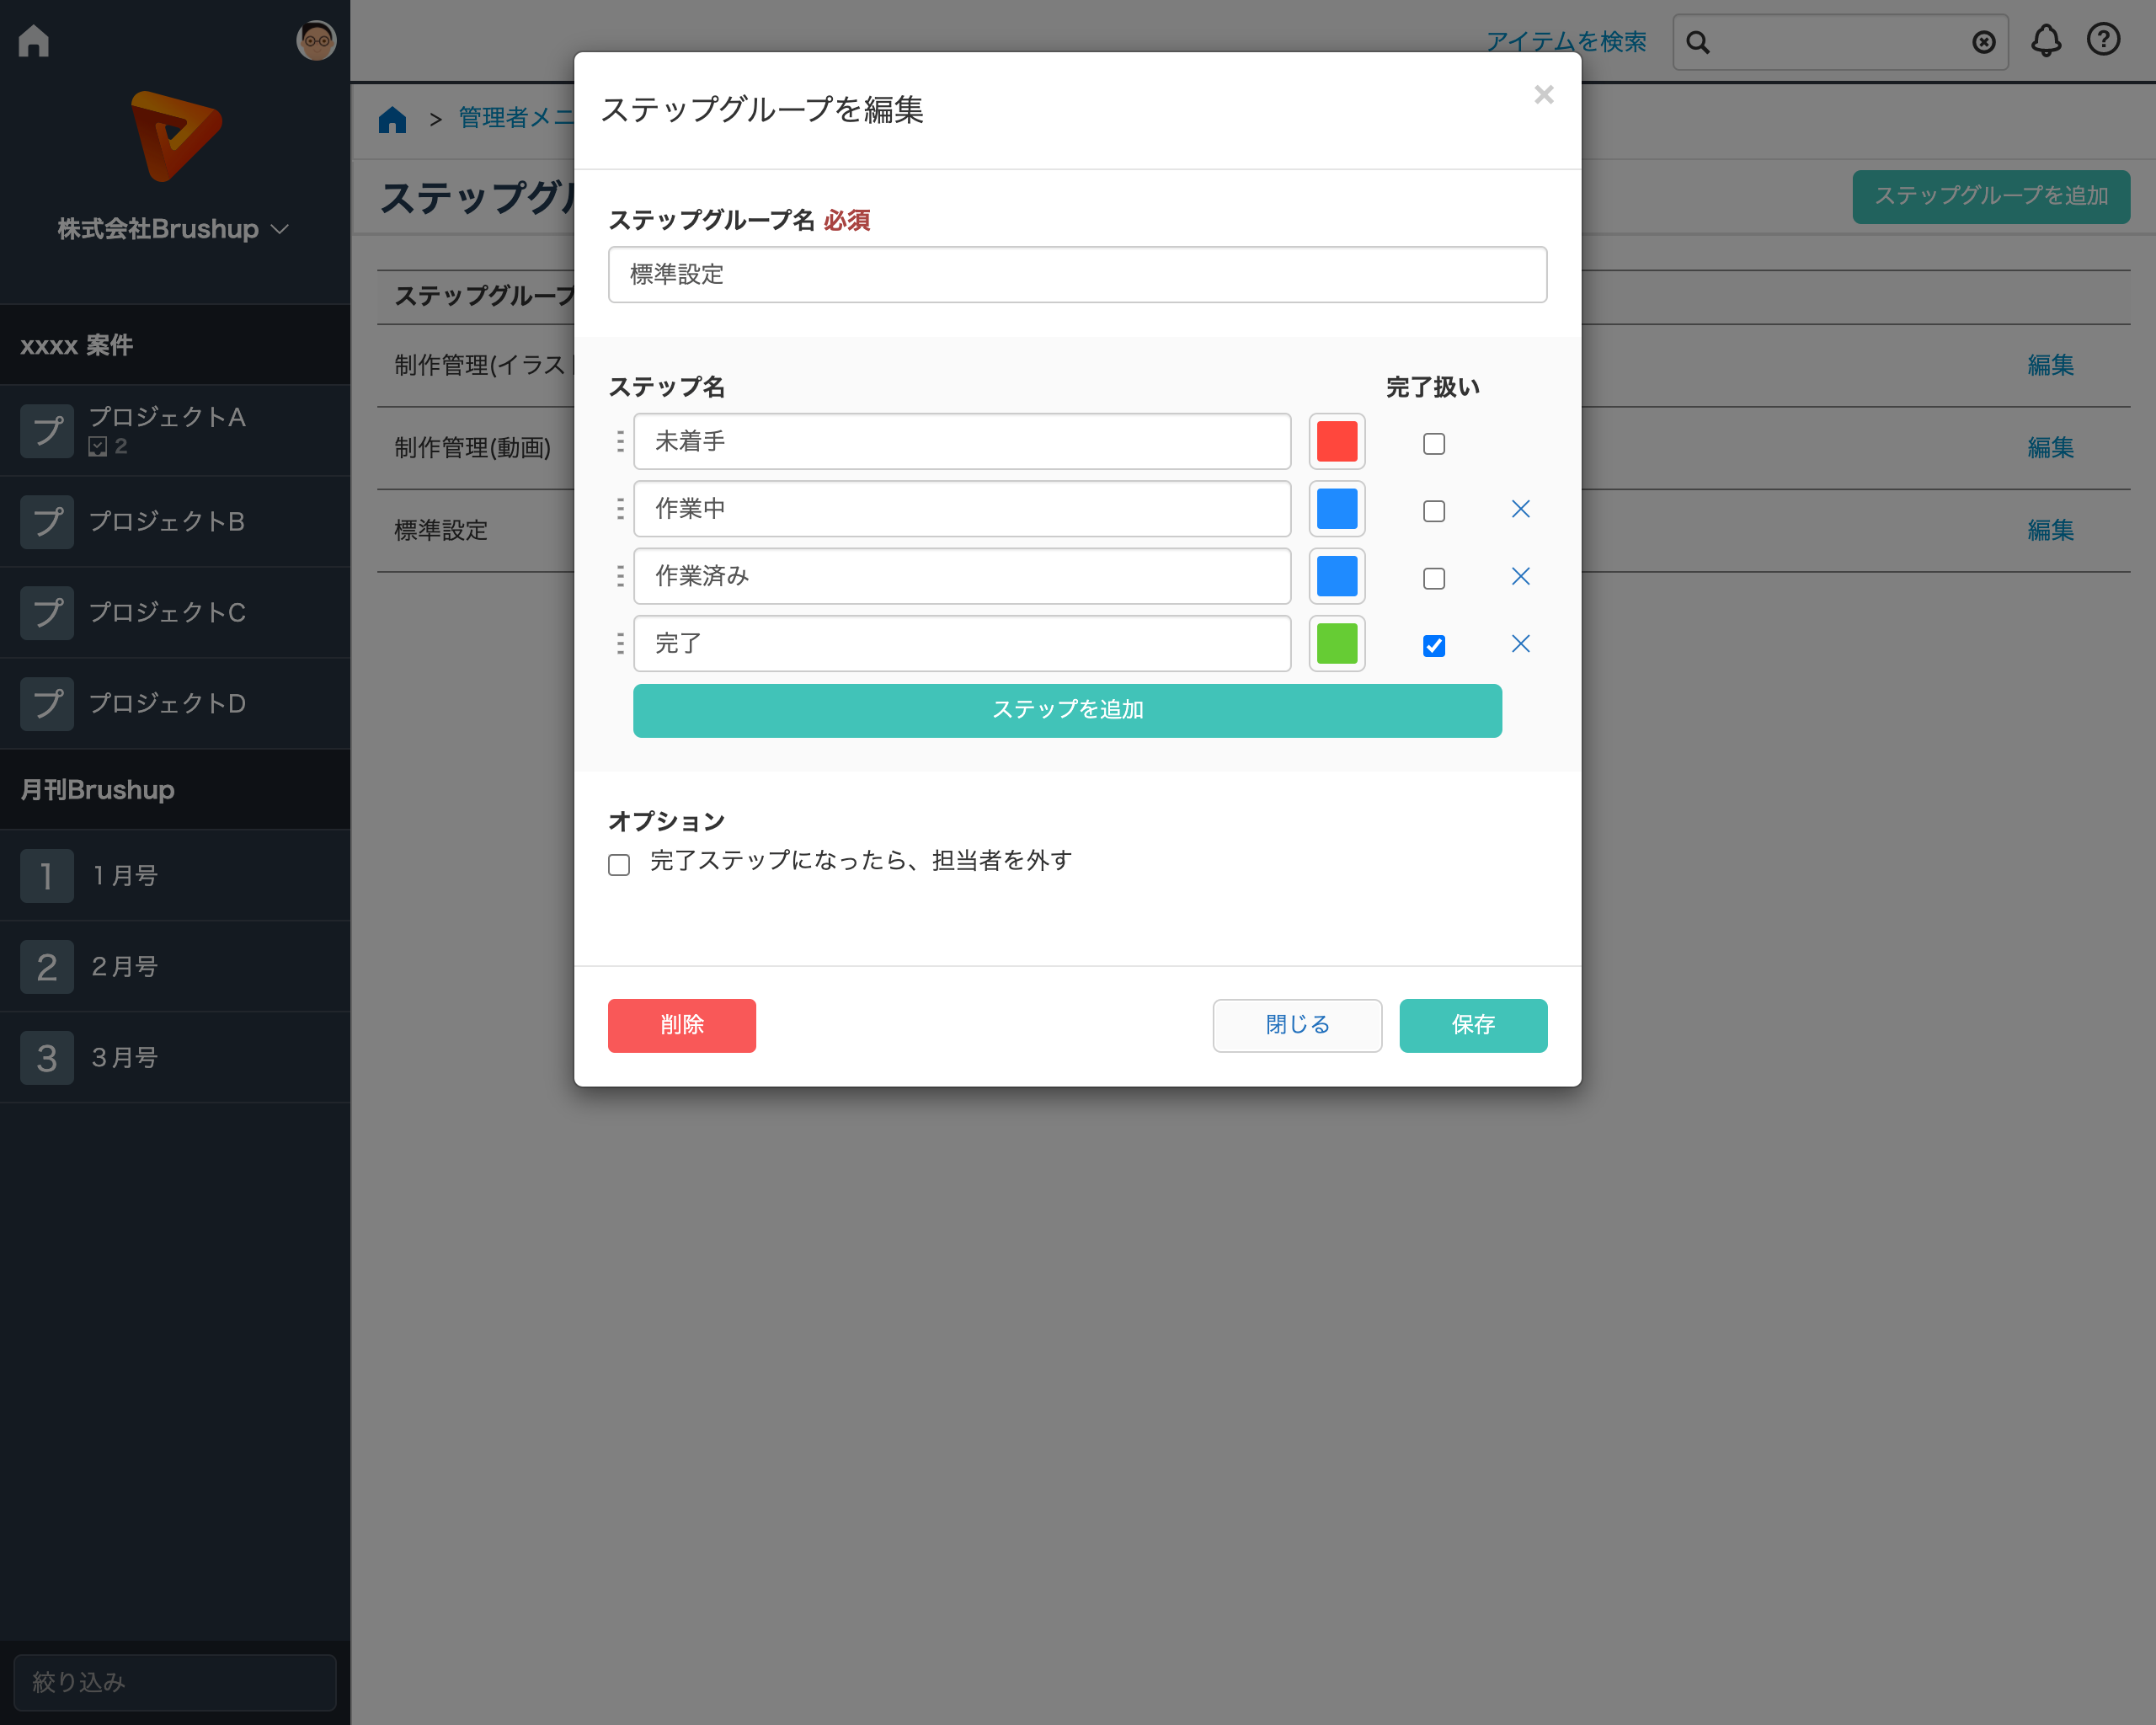Click the 月刊Brushup group header
The image size is (2156, 1725).
175,790
